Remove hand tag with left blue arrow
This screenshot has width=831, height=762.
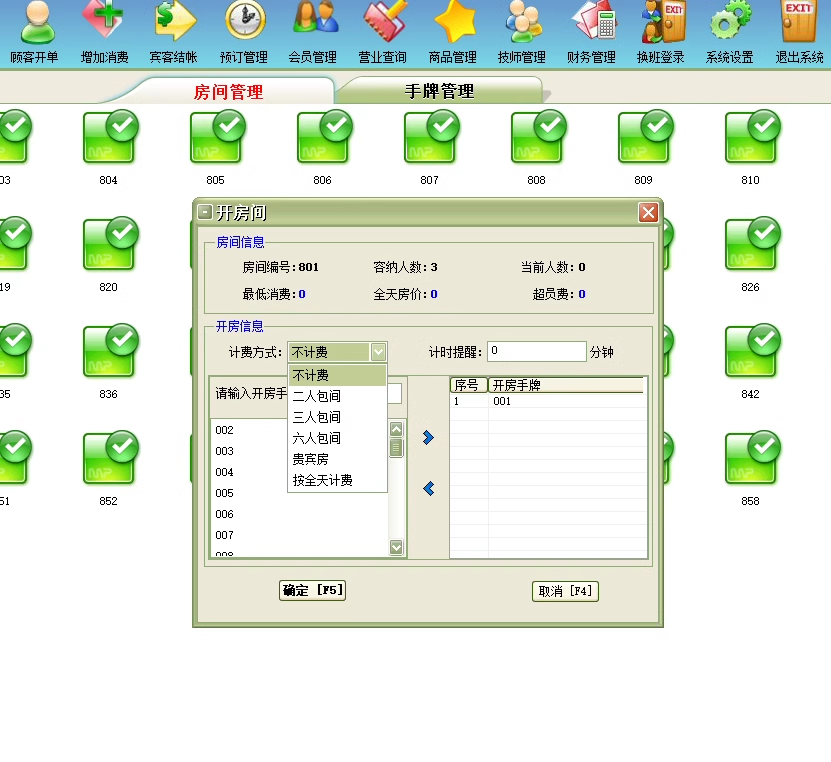click(x=429, y=488)
